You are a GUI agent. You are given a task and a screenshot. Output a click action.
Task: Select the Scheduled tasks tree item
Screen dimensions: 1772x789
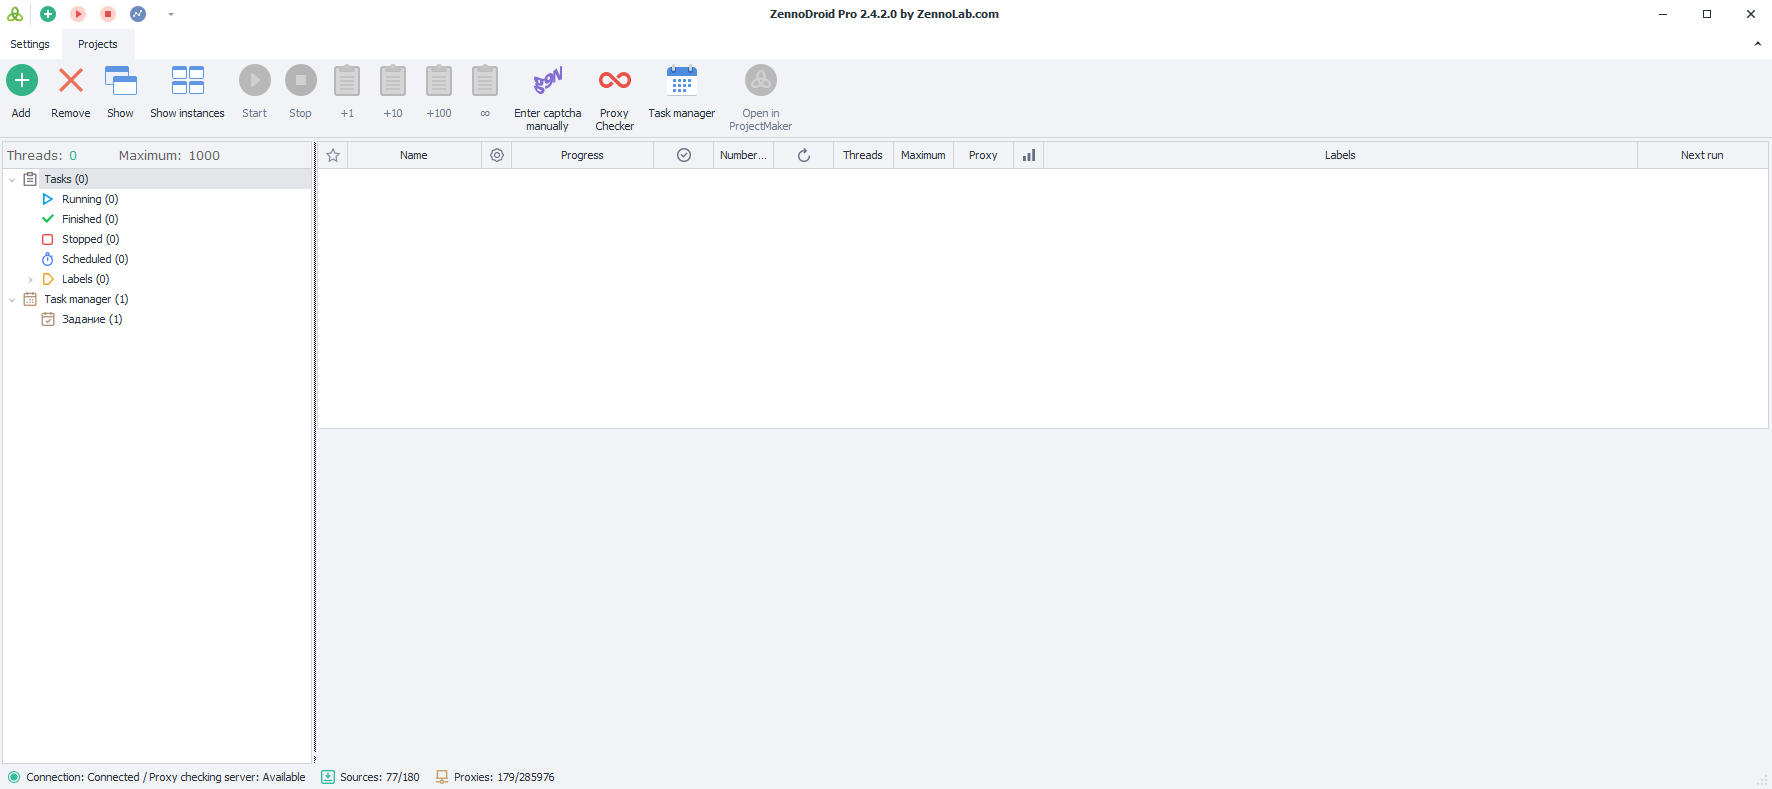(94, 259)
